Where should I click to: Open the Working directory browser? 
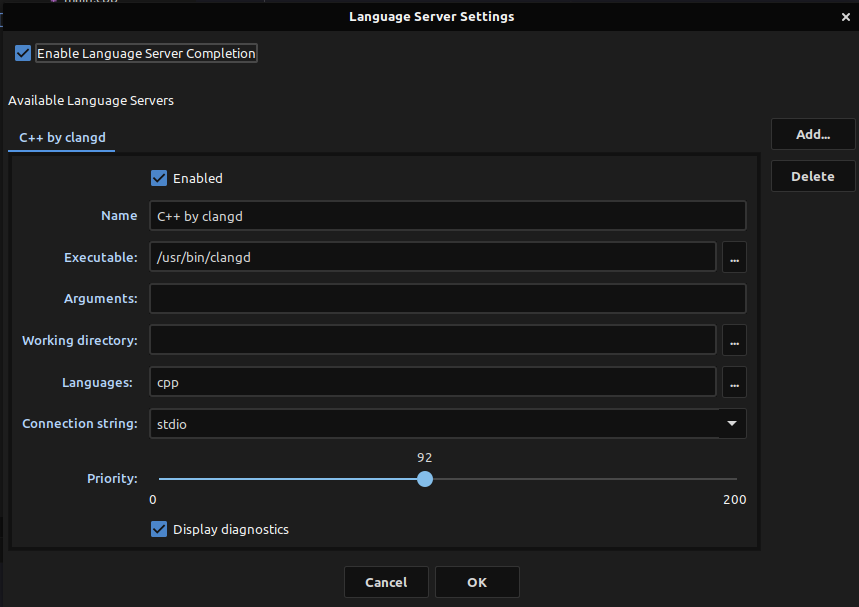pyautogui.click(x=734, y=340)
